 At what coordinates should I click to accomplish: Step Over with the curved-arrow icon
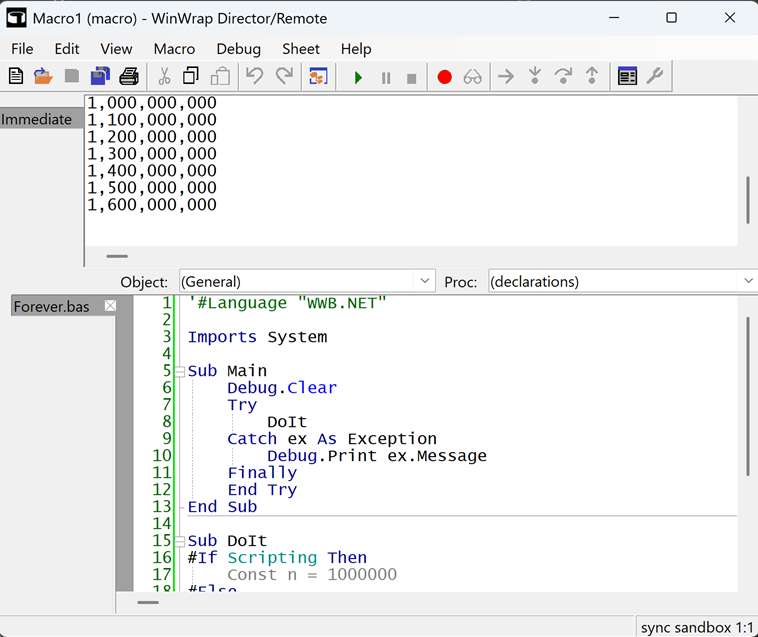563,76
